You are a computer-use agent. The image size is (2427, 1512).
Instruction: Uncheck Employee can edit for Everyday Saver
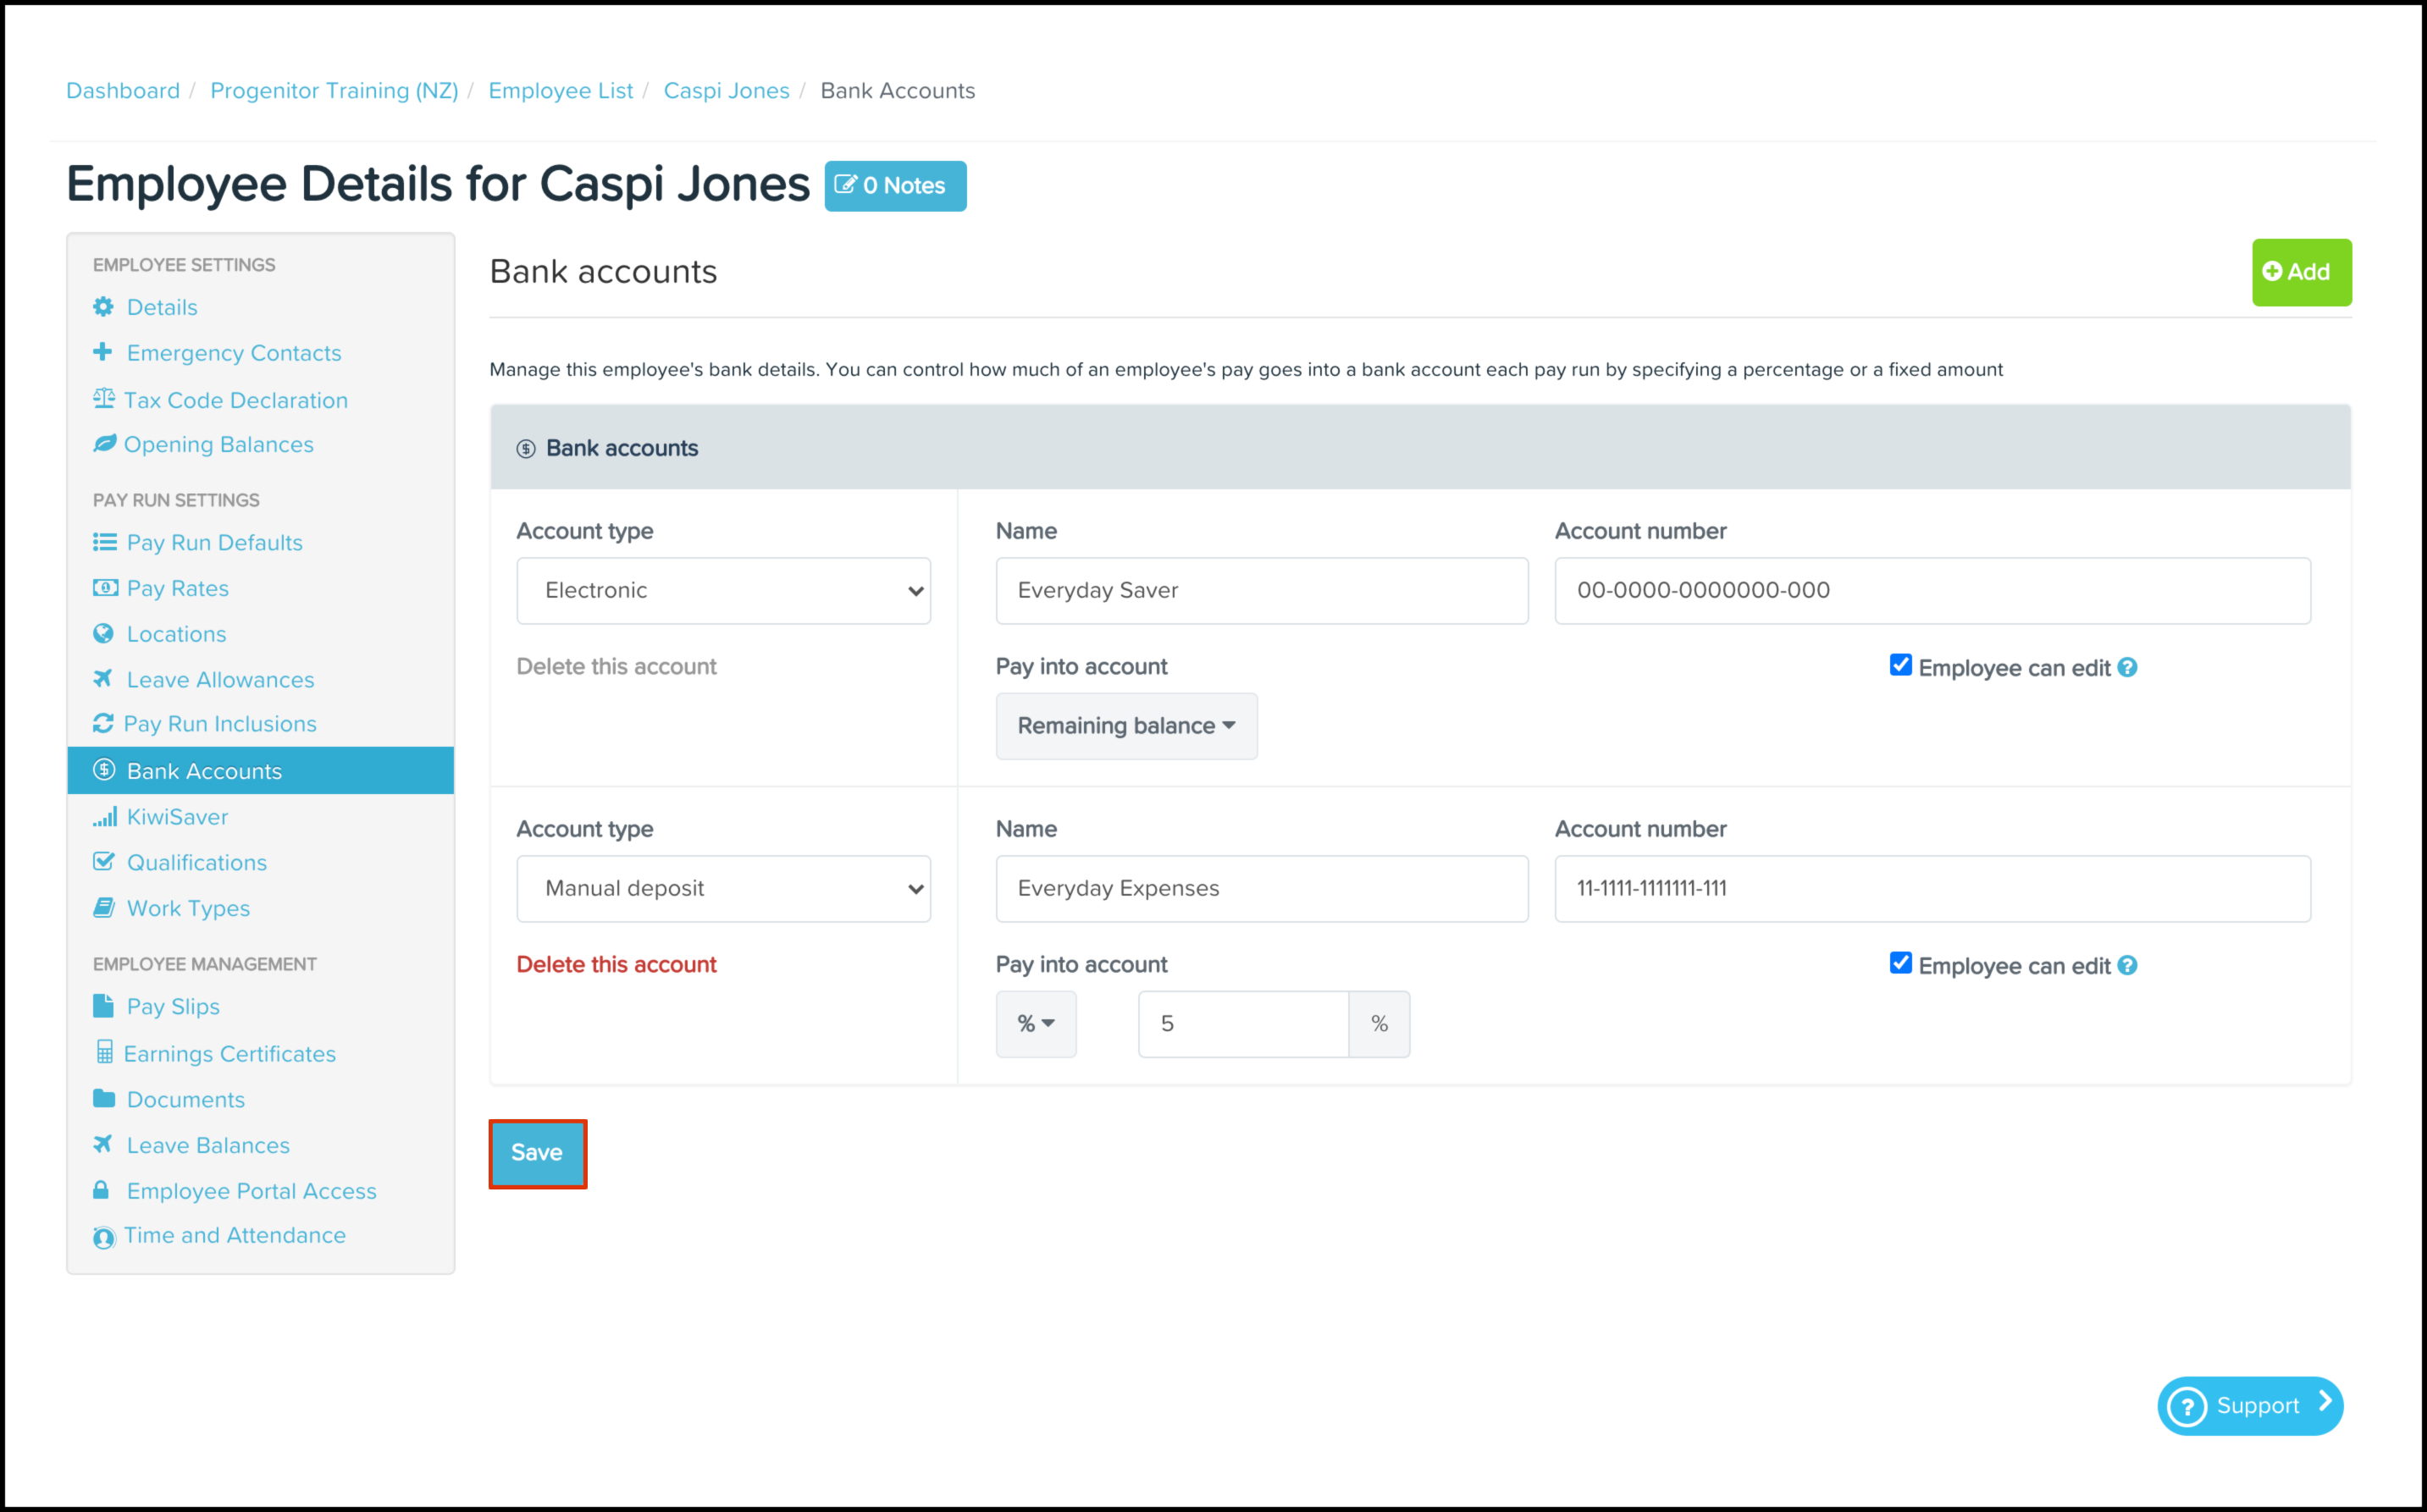coord(1900,666)
